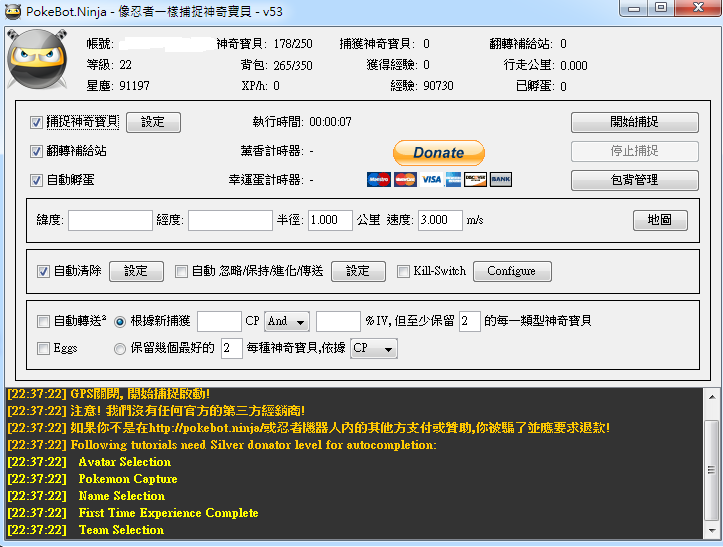This screenshot has width=723, height=547.
Task: Click the PokeBot.Ninja title bar icon
Action: click(x=13, y=11)
